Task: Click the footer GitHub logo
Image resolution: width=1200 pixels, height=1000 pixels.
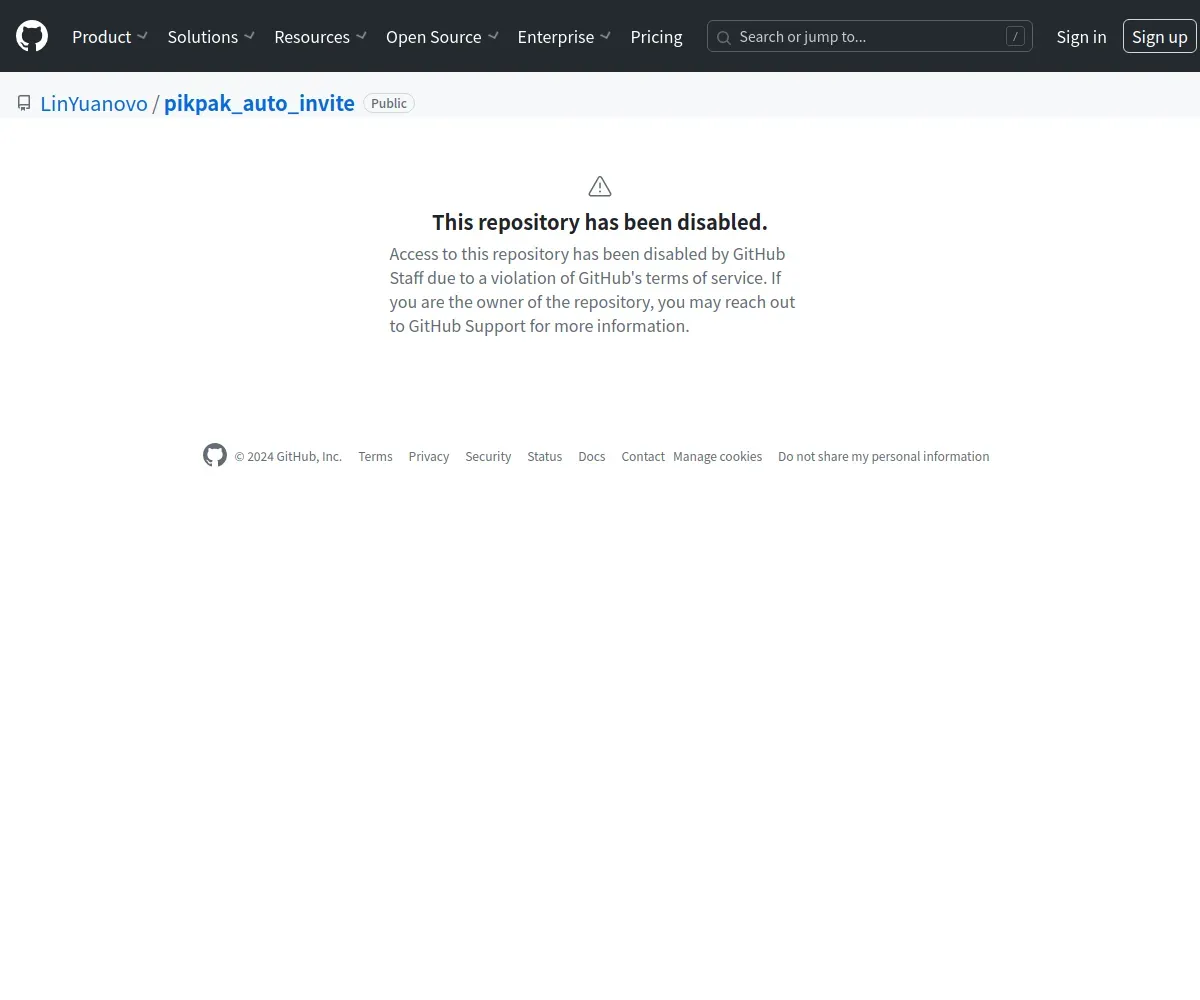Action: [x=215, y=455]
